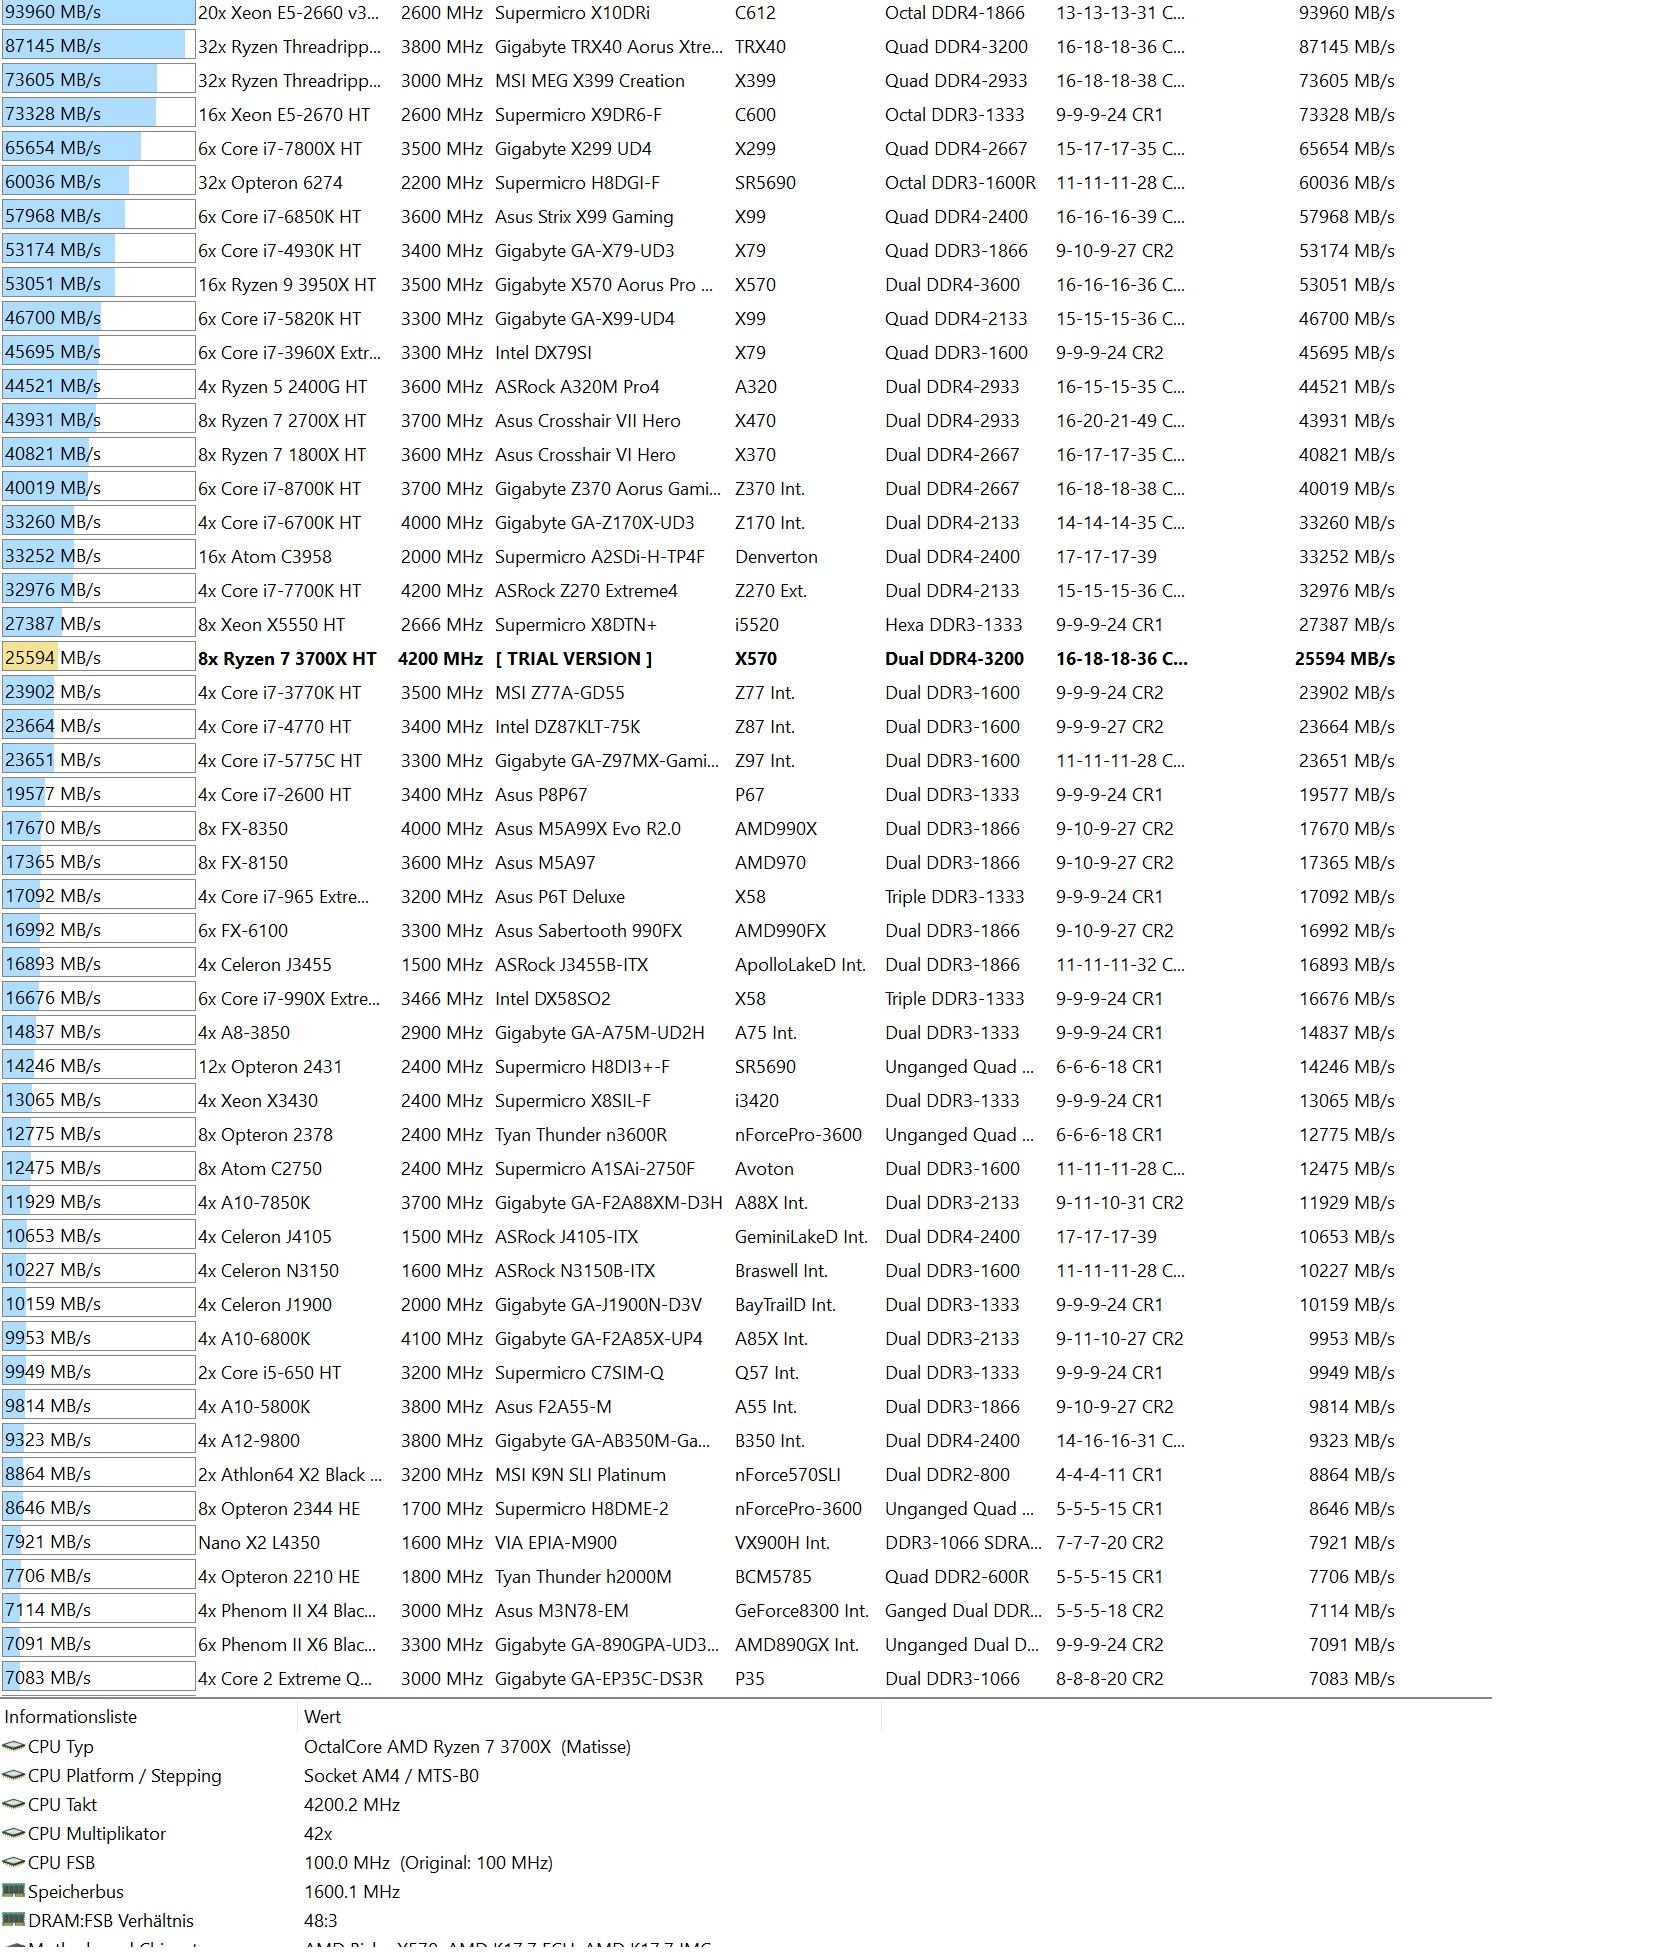Select the 8x FX-8350 entry
The width and height of the screenshot is (1669, 1953).
(243, 828)
